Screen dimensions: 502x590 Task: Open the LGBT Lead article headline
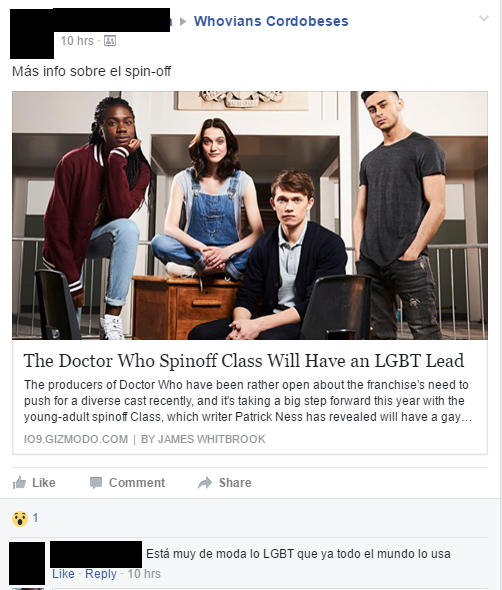coord(244,360)
